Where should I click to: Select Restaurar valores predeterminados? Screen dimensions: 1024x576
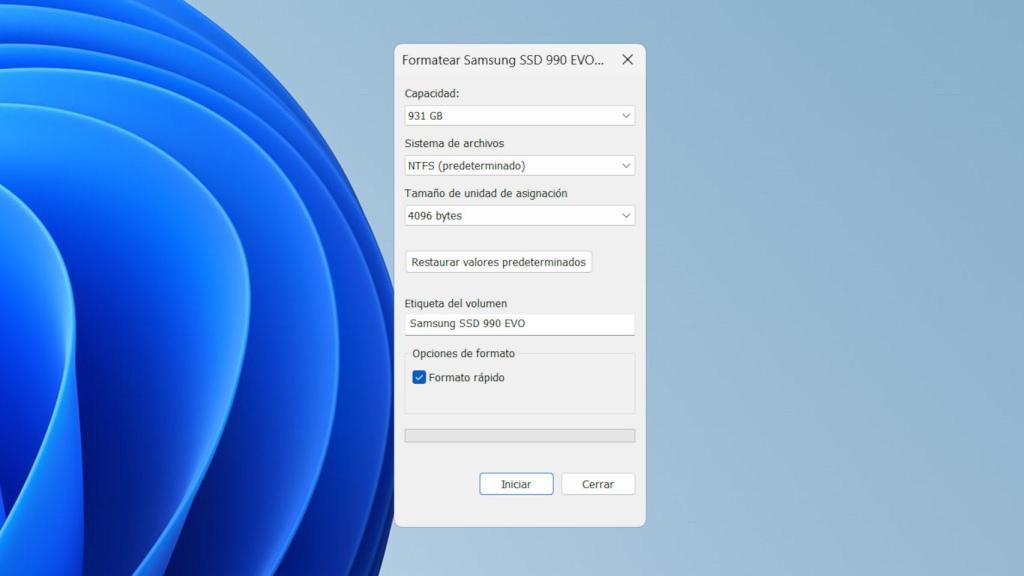point(498,261)
